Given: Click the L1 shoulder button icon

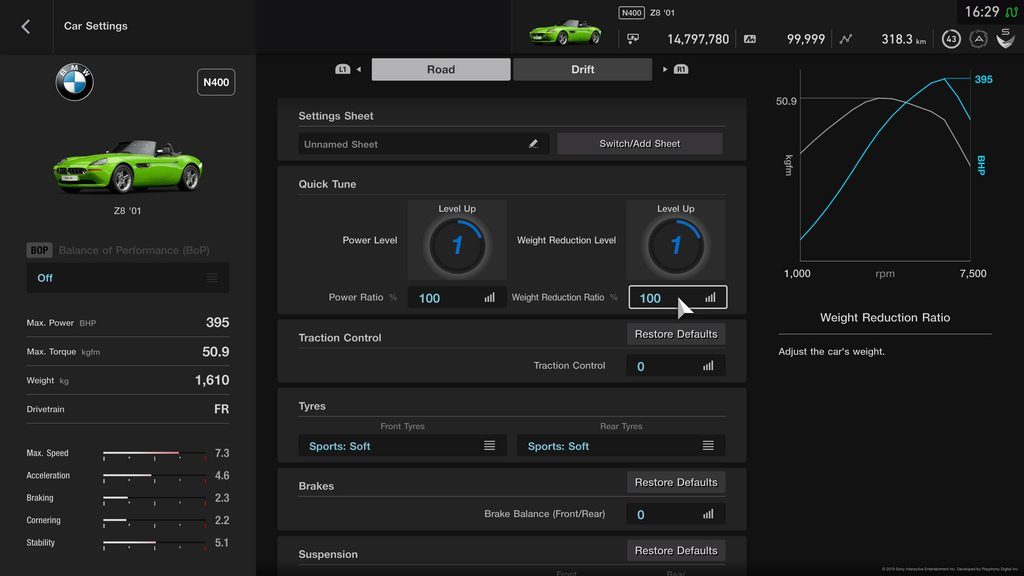Looking at the screenshot, I should point(342,69).
